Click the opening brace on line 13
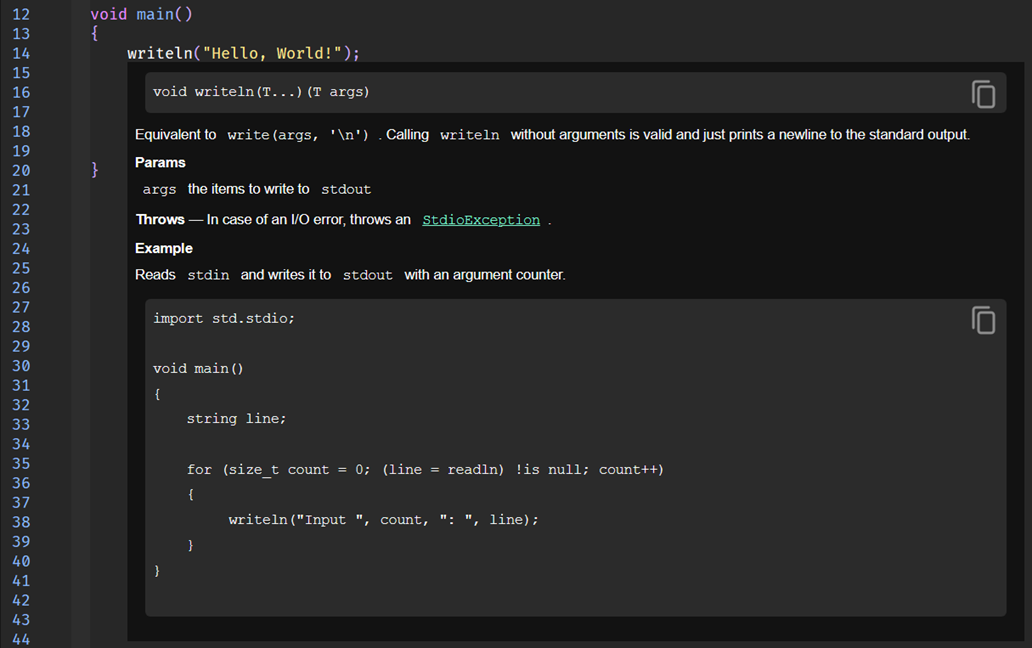Screen dimensions: 1032x648 click(95, 34)
